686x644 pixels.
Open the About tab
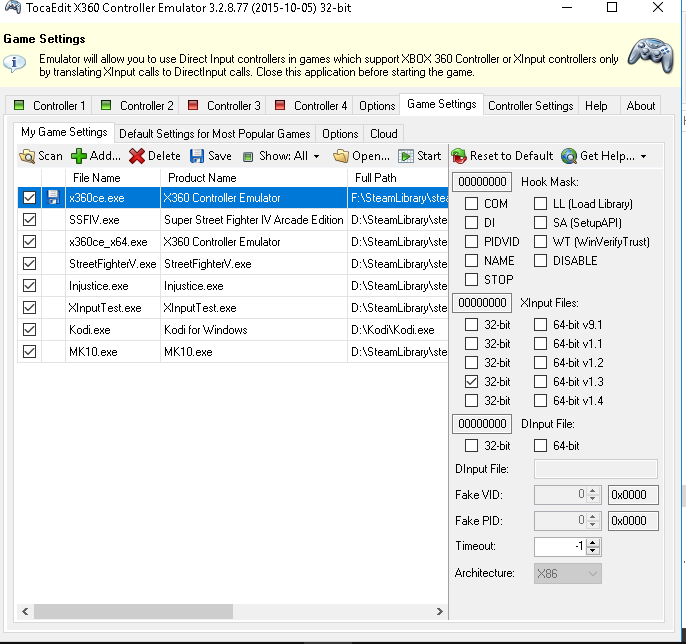640,105
